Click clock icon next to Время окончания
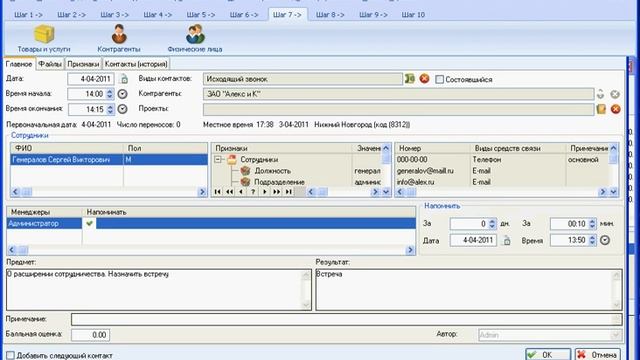Image resolution: width=640 pixels, height=360 pixels. 122,109
